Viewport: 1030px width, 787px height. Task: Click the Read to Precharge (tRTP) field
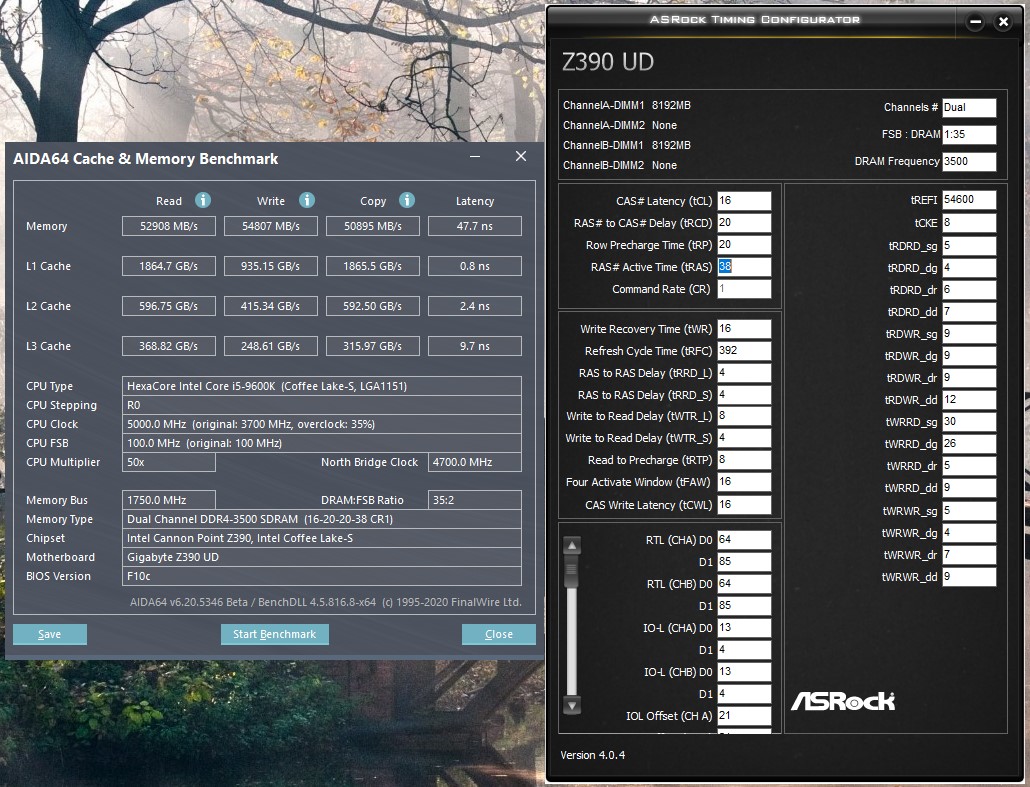click(744, 460)
